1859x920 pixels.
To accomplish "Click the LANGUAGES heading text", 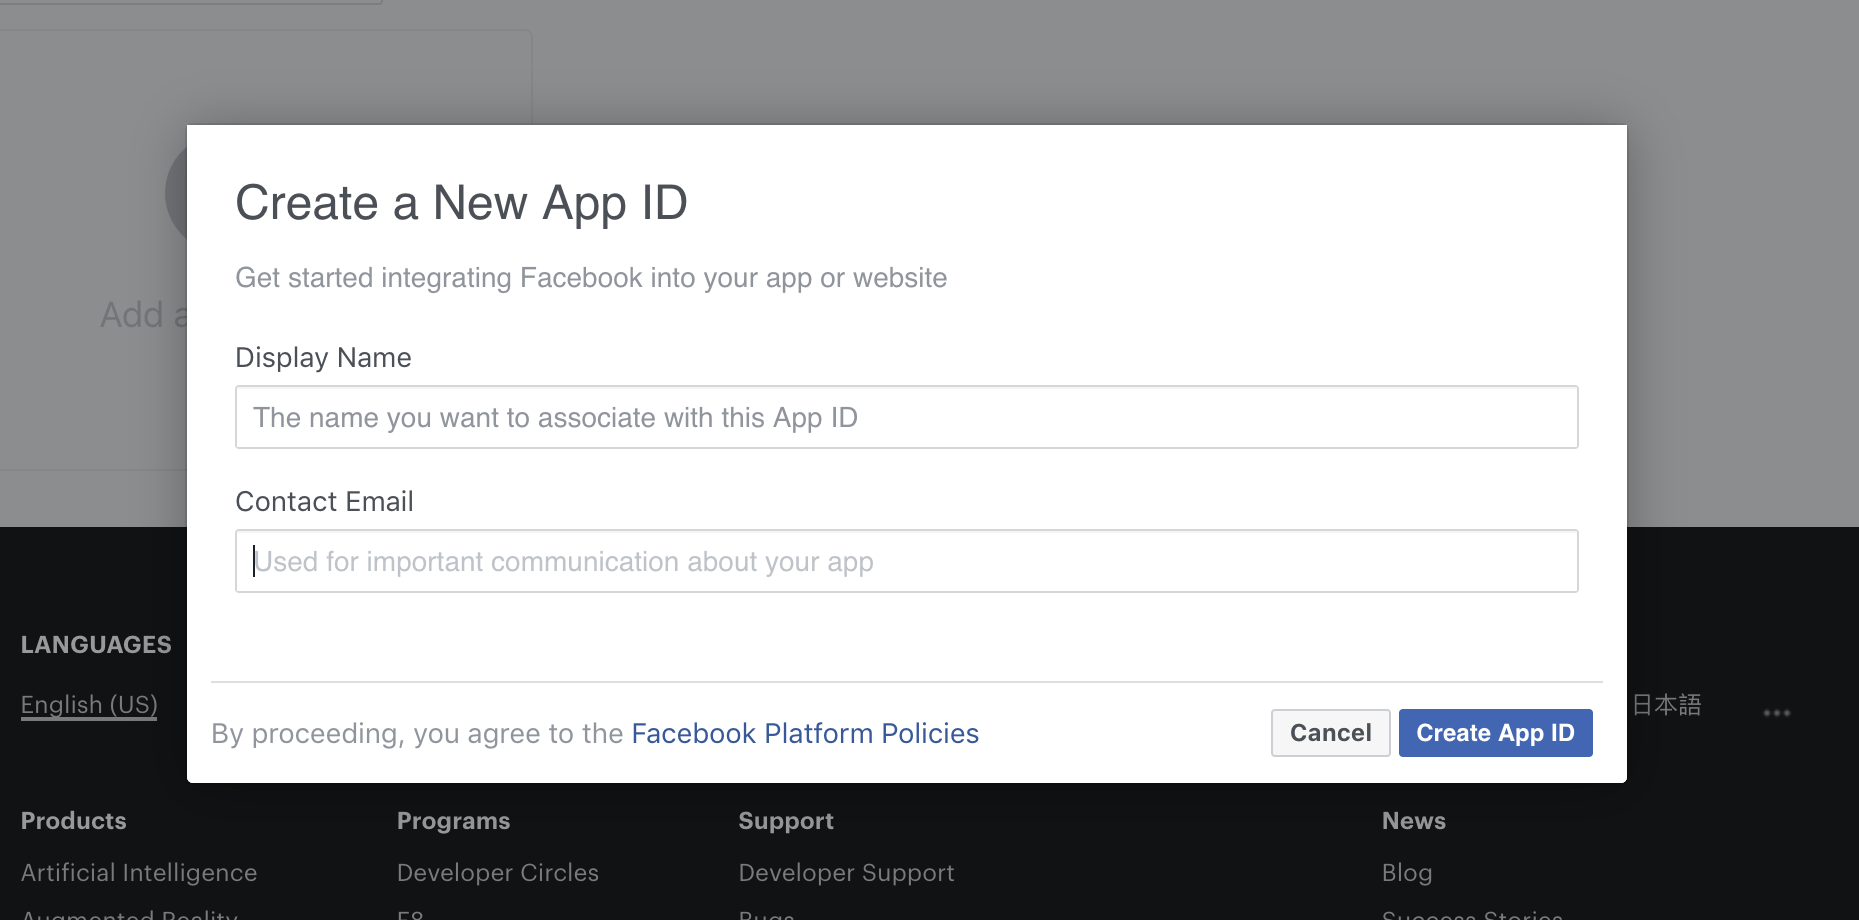I will tap(96, 645).
